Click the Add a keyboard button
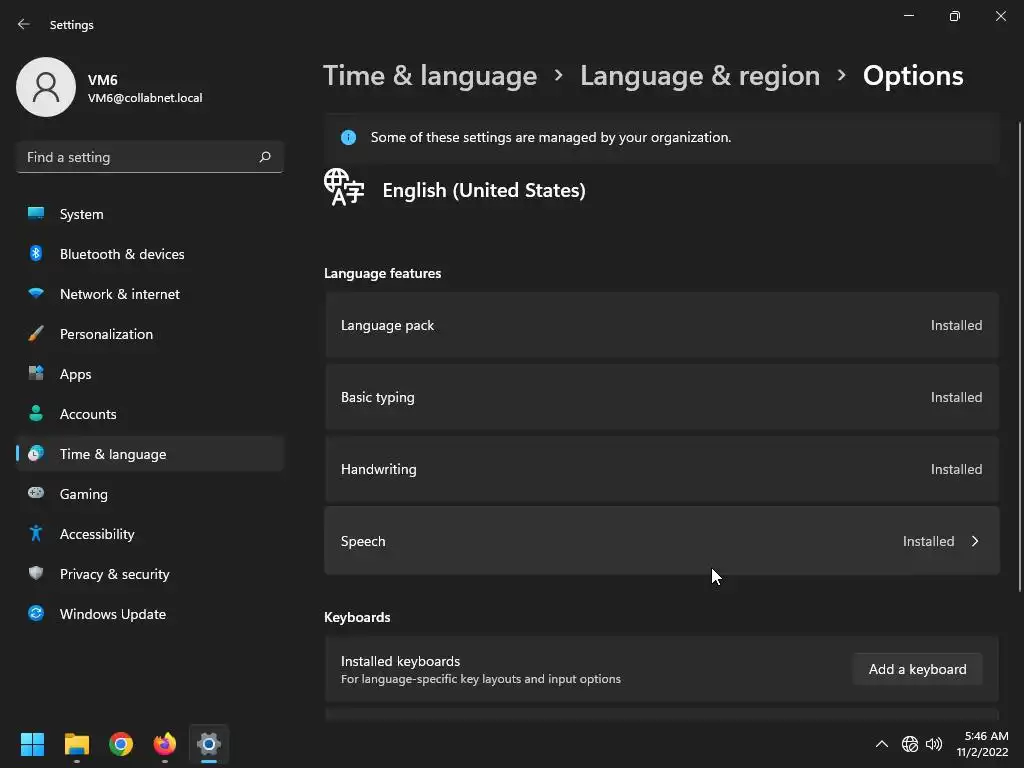The width and height of the screenshot is (1024, 768). (x=917, y=669)
